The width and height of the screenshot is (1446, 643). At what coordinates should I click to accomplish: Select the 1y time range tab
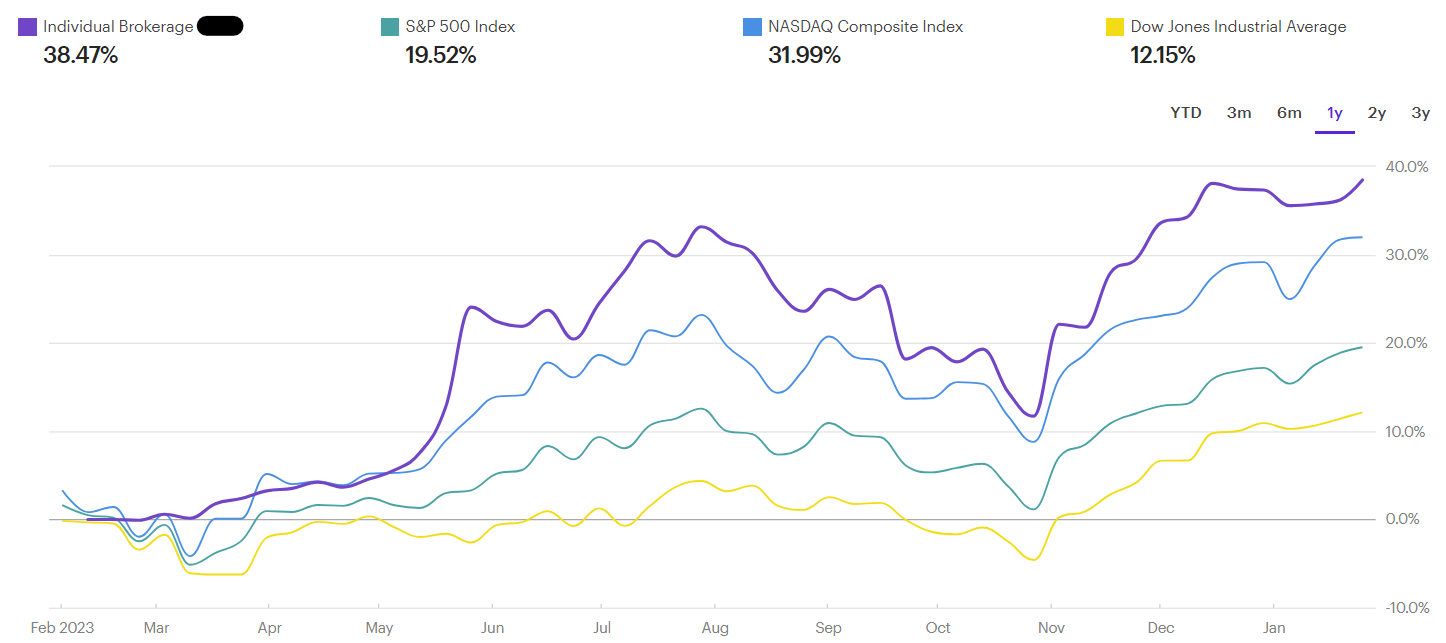click(x=1334, y=113)
